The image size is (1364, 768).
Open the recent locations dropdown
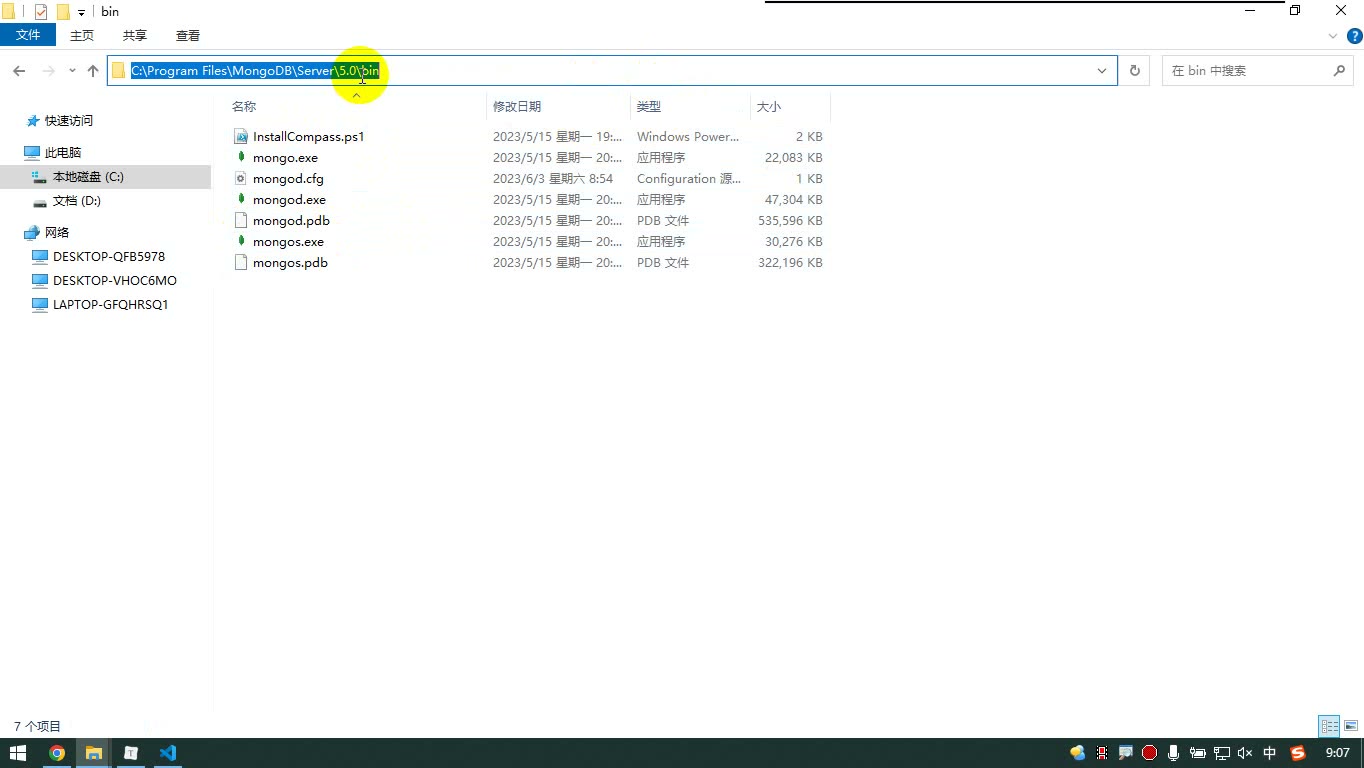(72, 71)
